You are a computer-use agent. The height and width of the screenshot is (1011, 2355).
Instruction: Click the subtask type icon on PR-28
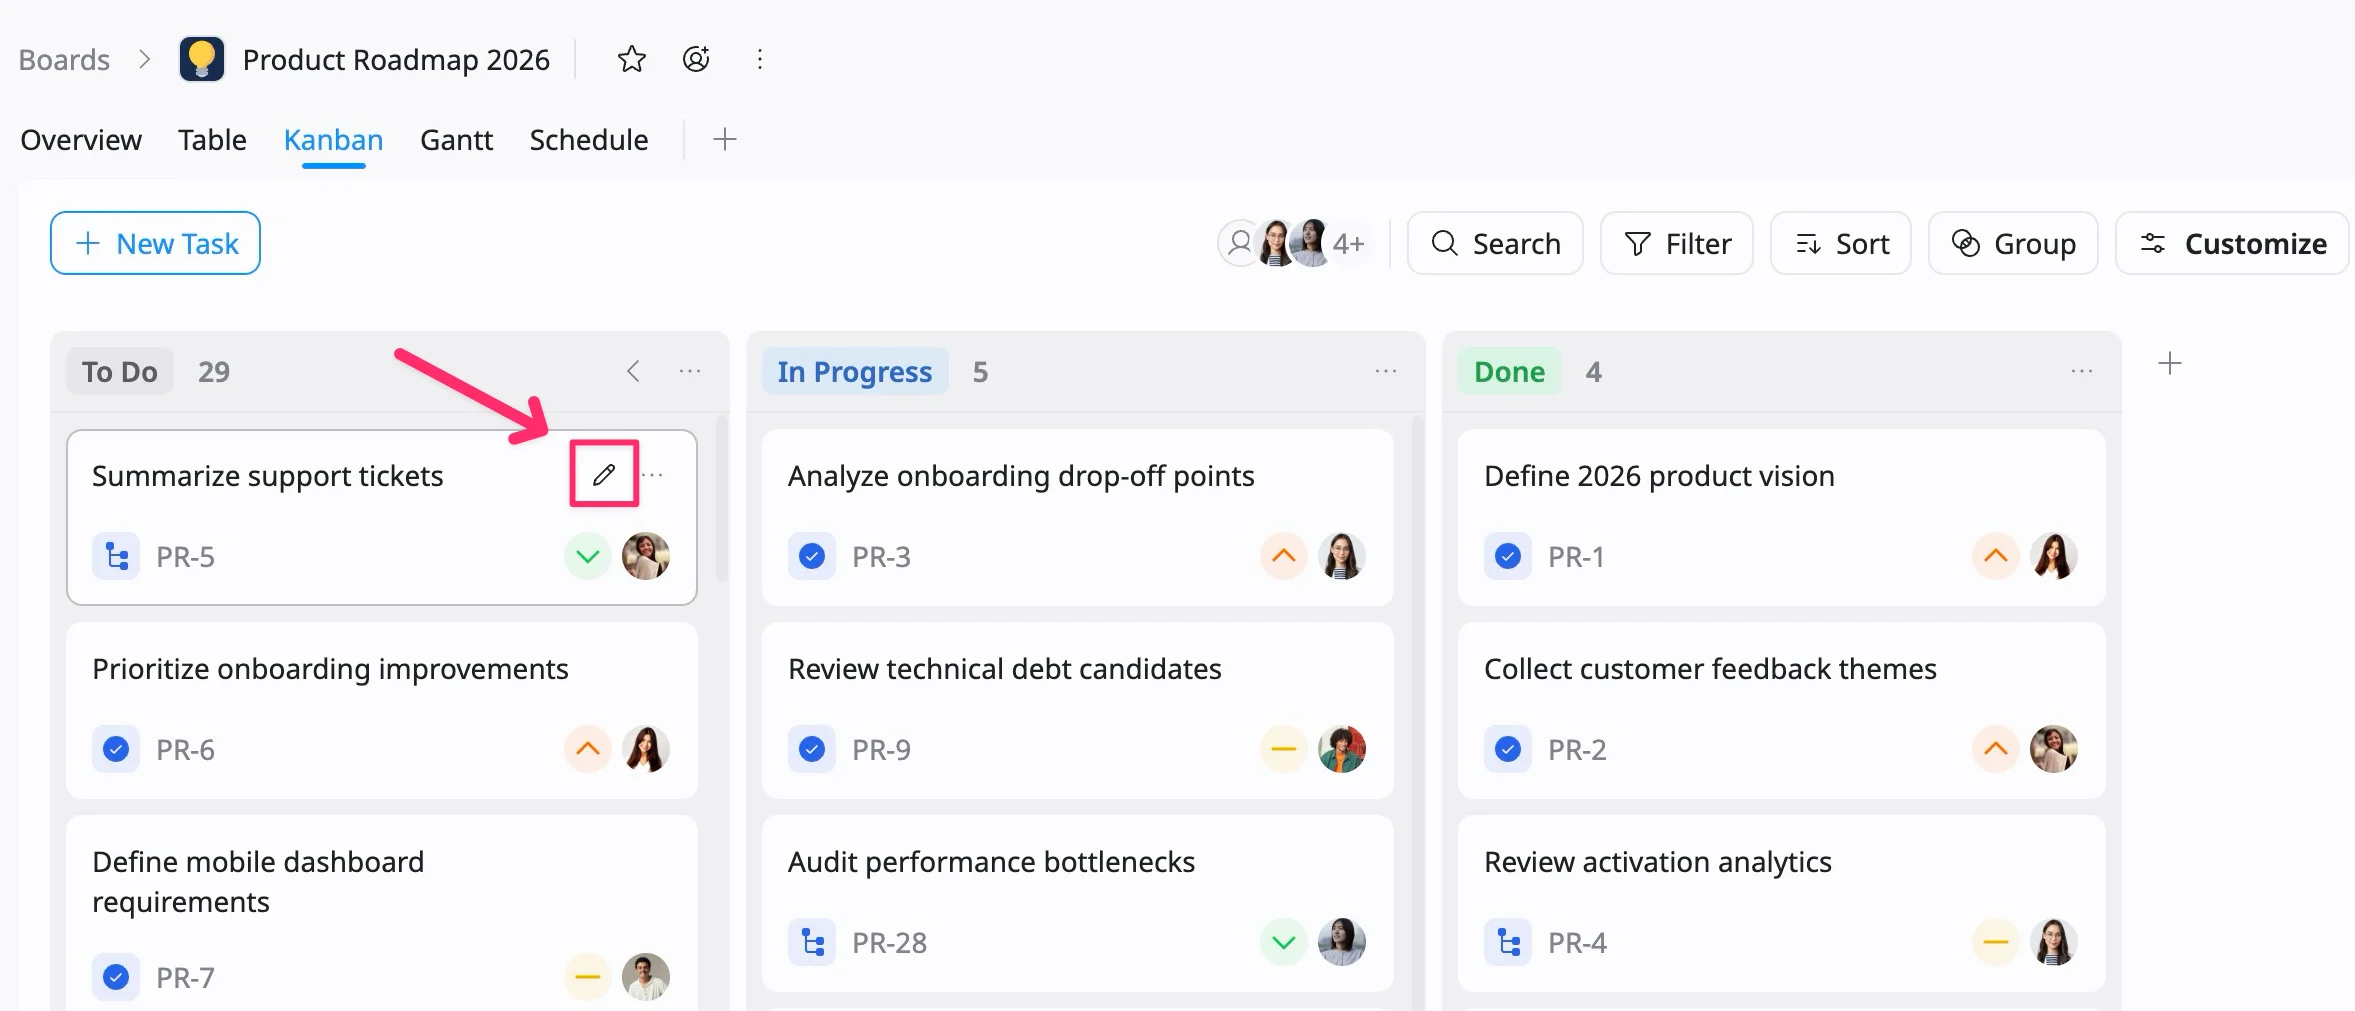[812, 942]
